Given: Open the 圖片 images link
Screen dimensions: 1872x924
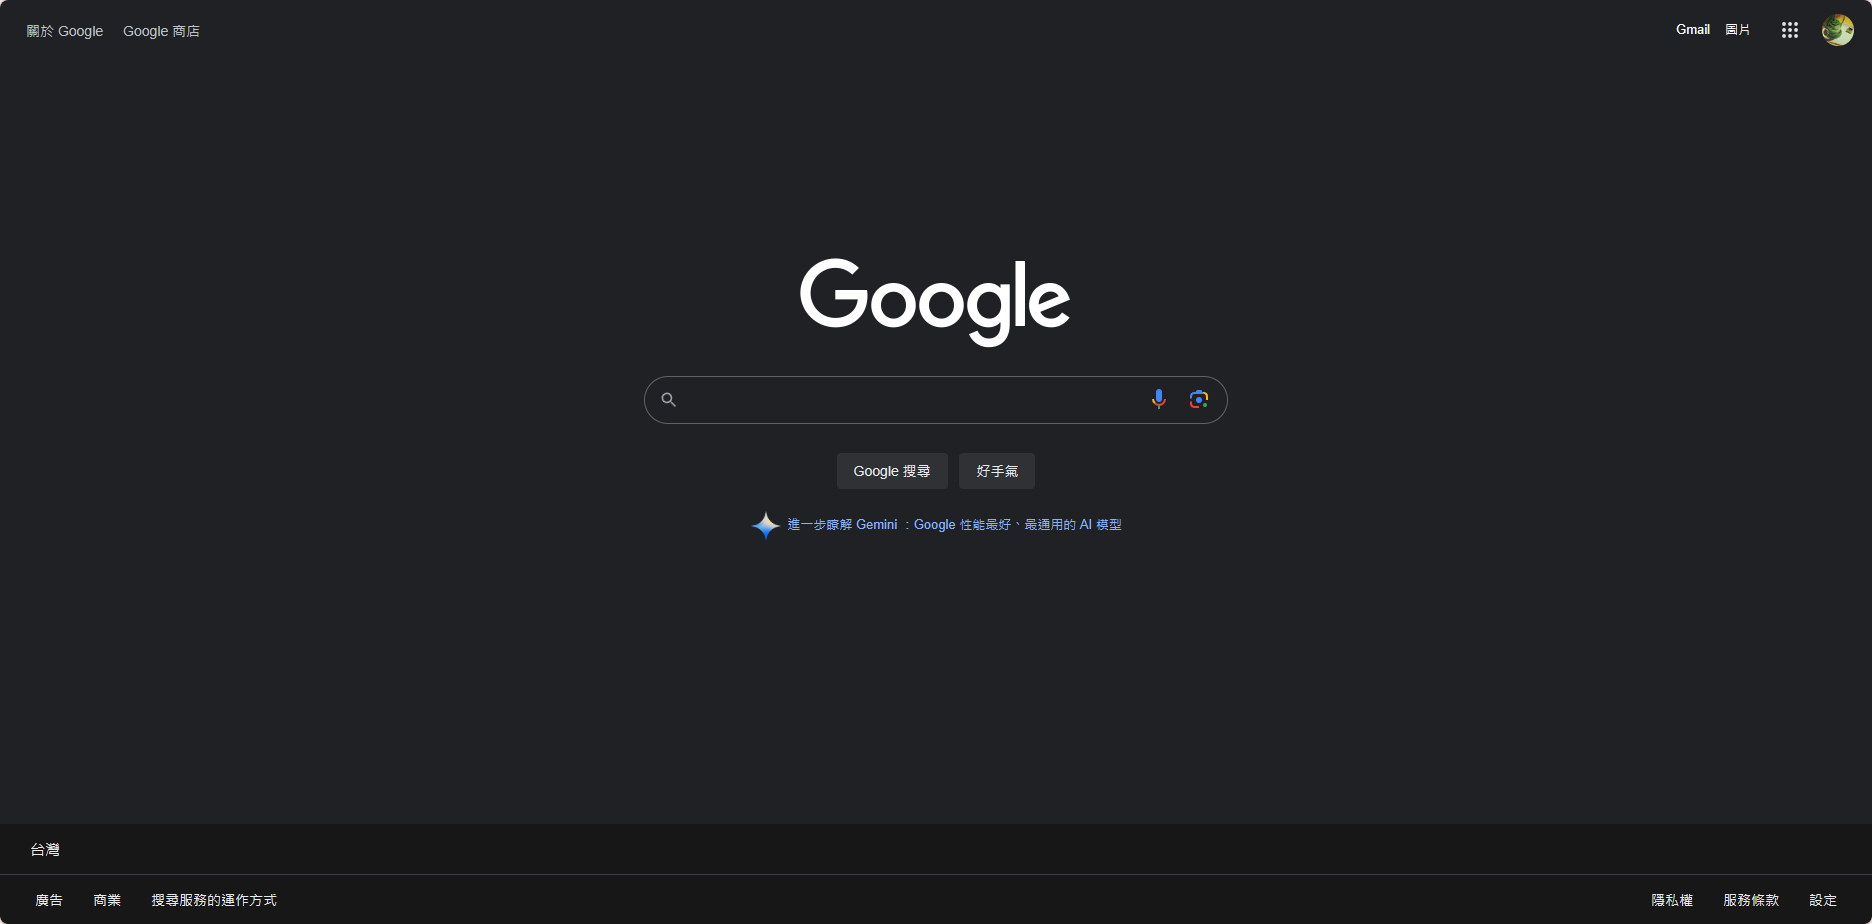Looking at the screenshot, I should pos(1738,30).
